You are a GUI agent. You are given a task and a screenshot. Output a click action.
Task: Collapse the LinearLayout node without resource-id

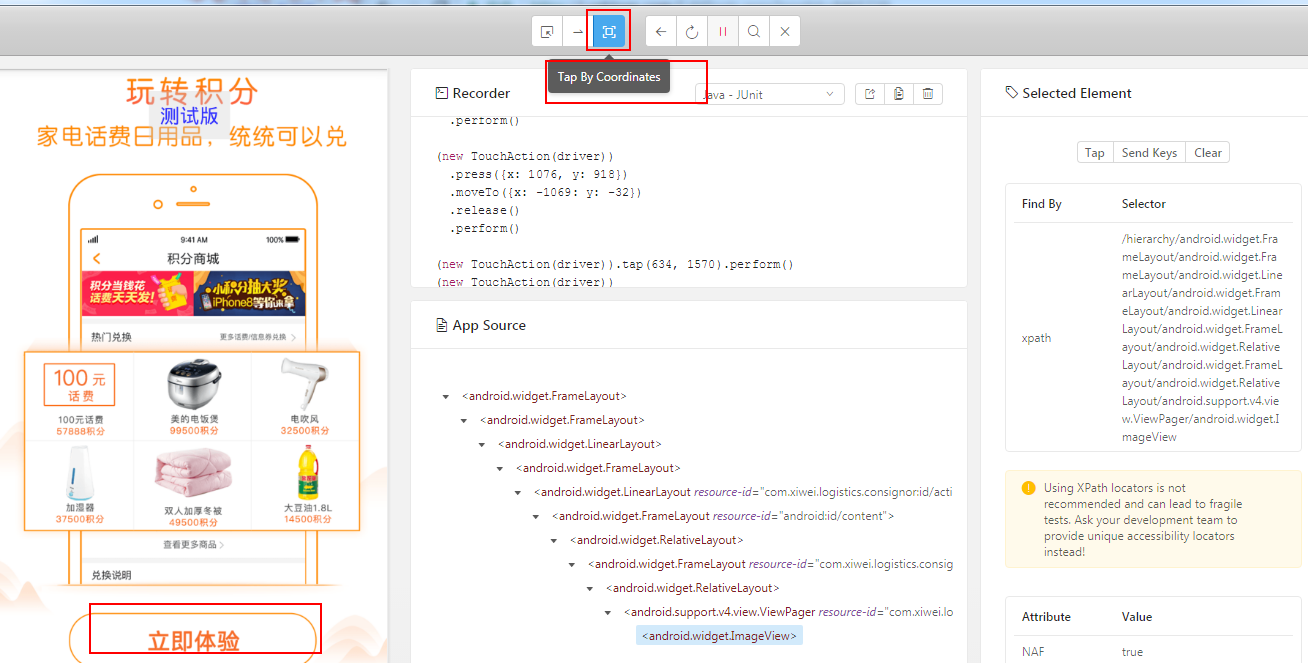click(x=482, y=445)
